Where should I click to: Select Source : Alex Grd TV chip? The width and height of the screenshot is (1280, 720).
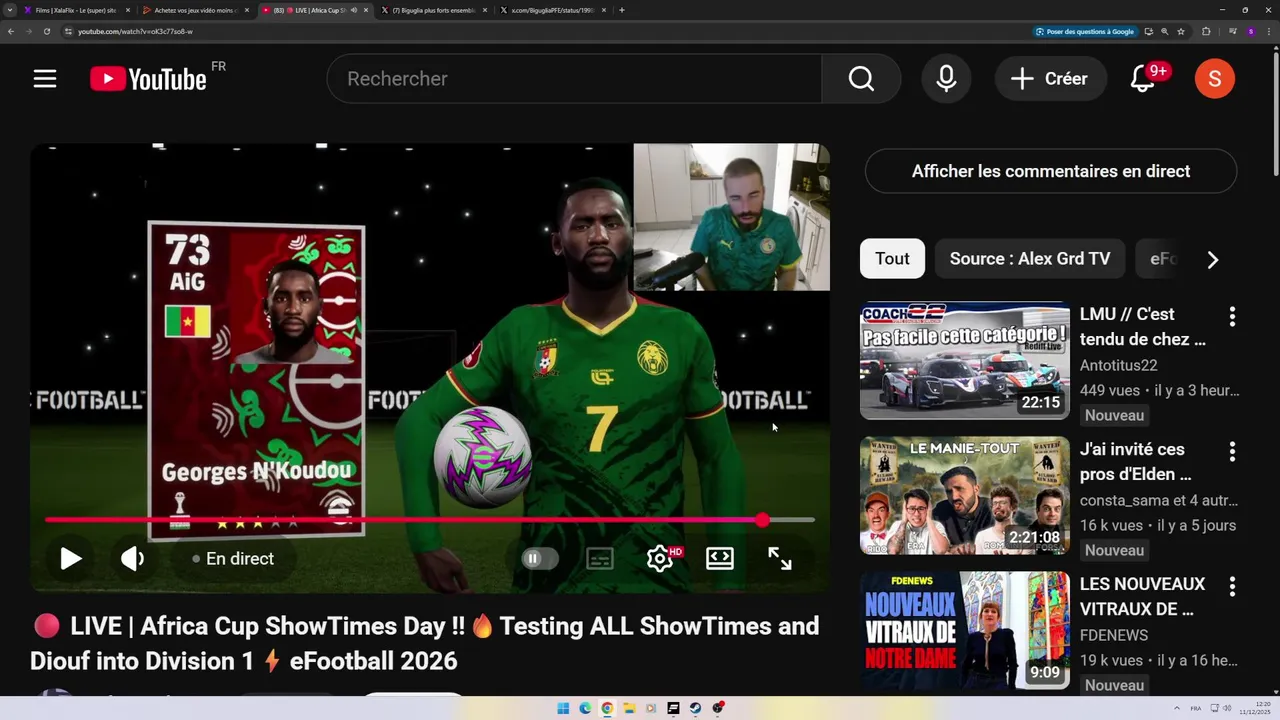click(1030, 259)
